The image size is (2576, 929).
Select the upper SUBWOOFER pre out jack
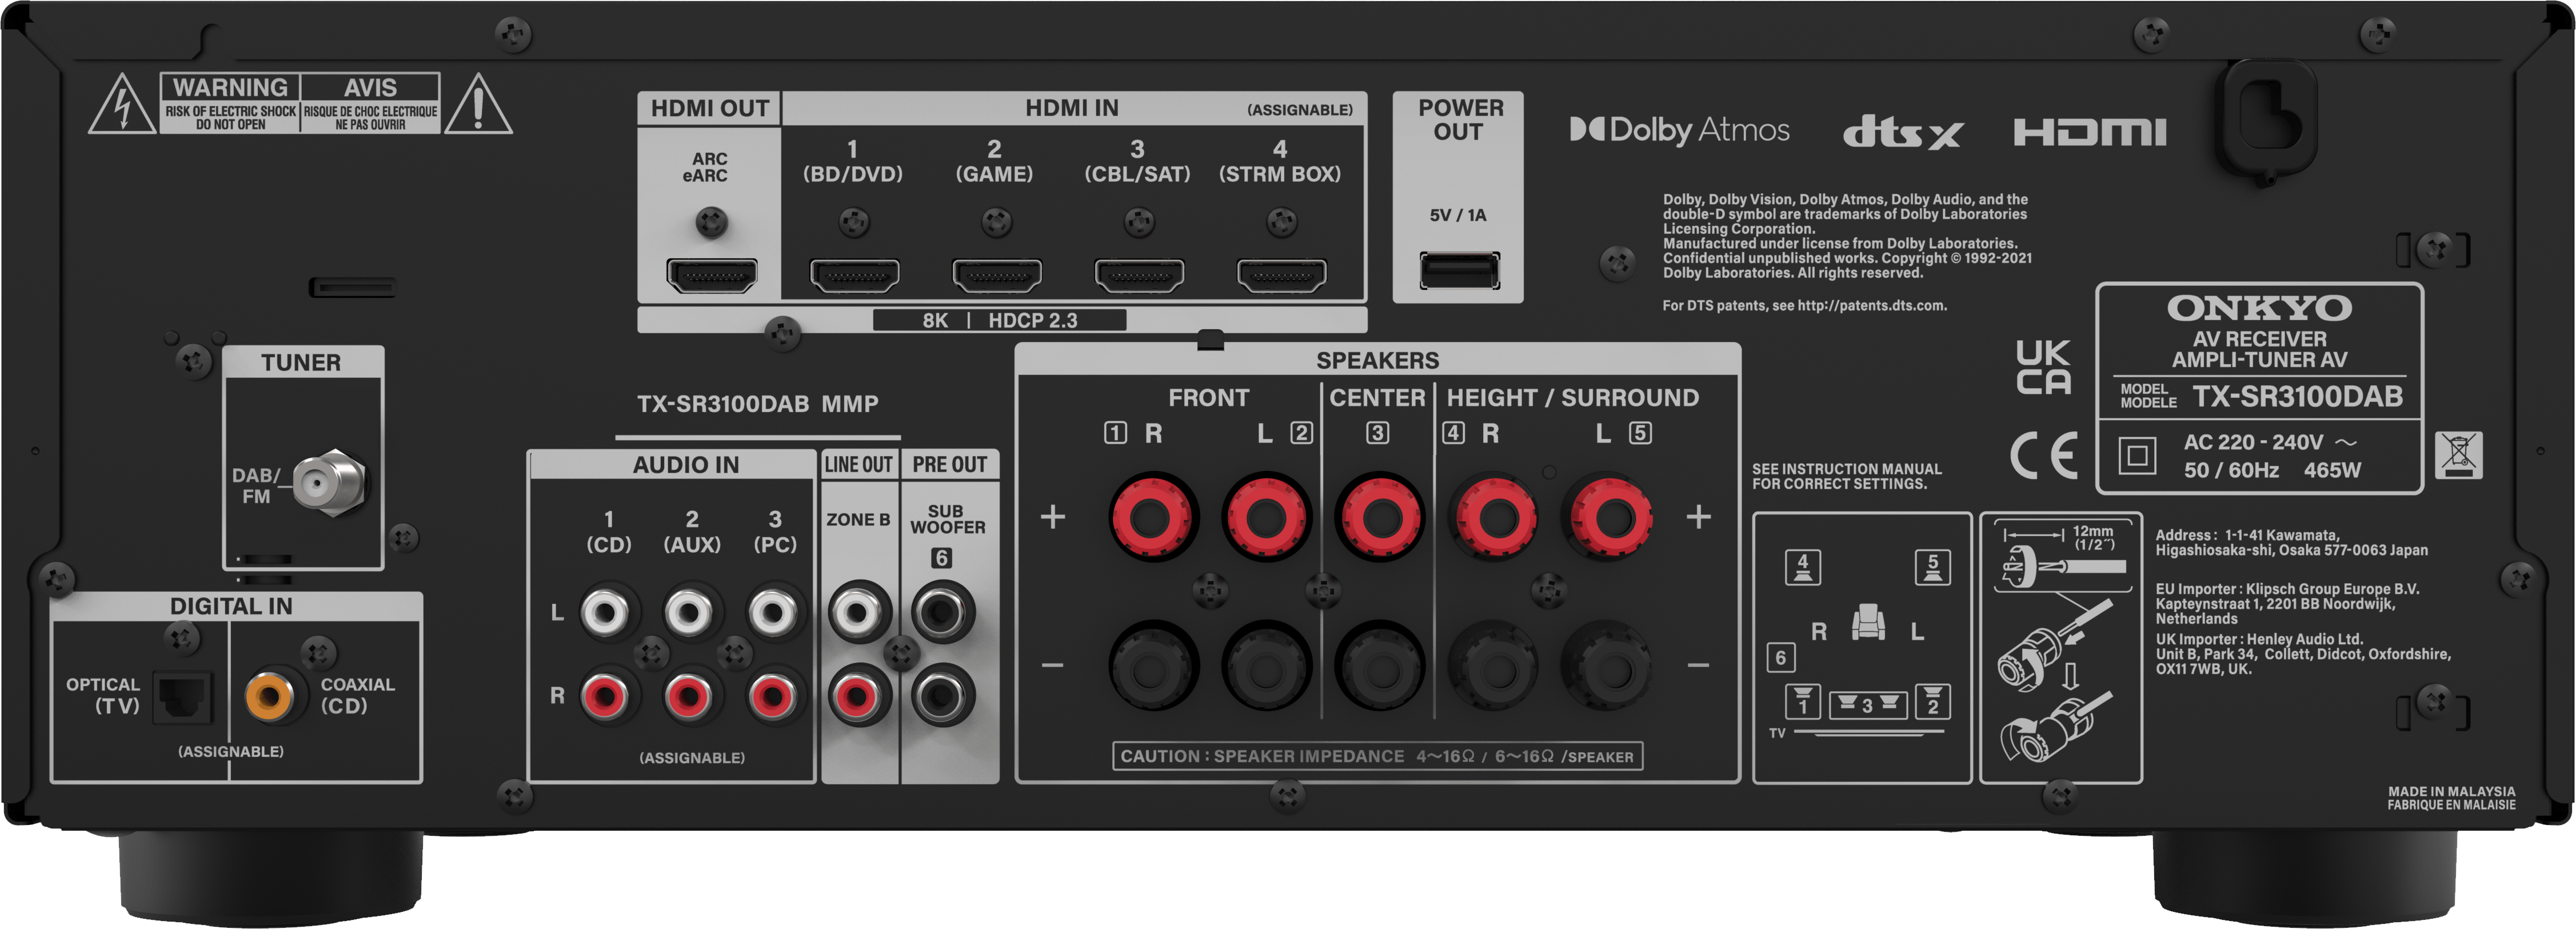(x=942, y=612)
